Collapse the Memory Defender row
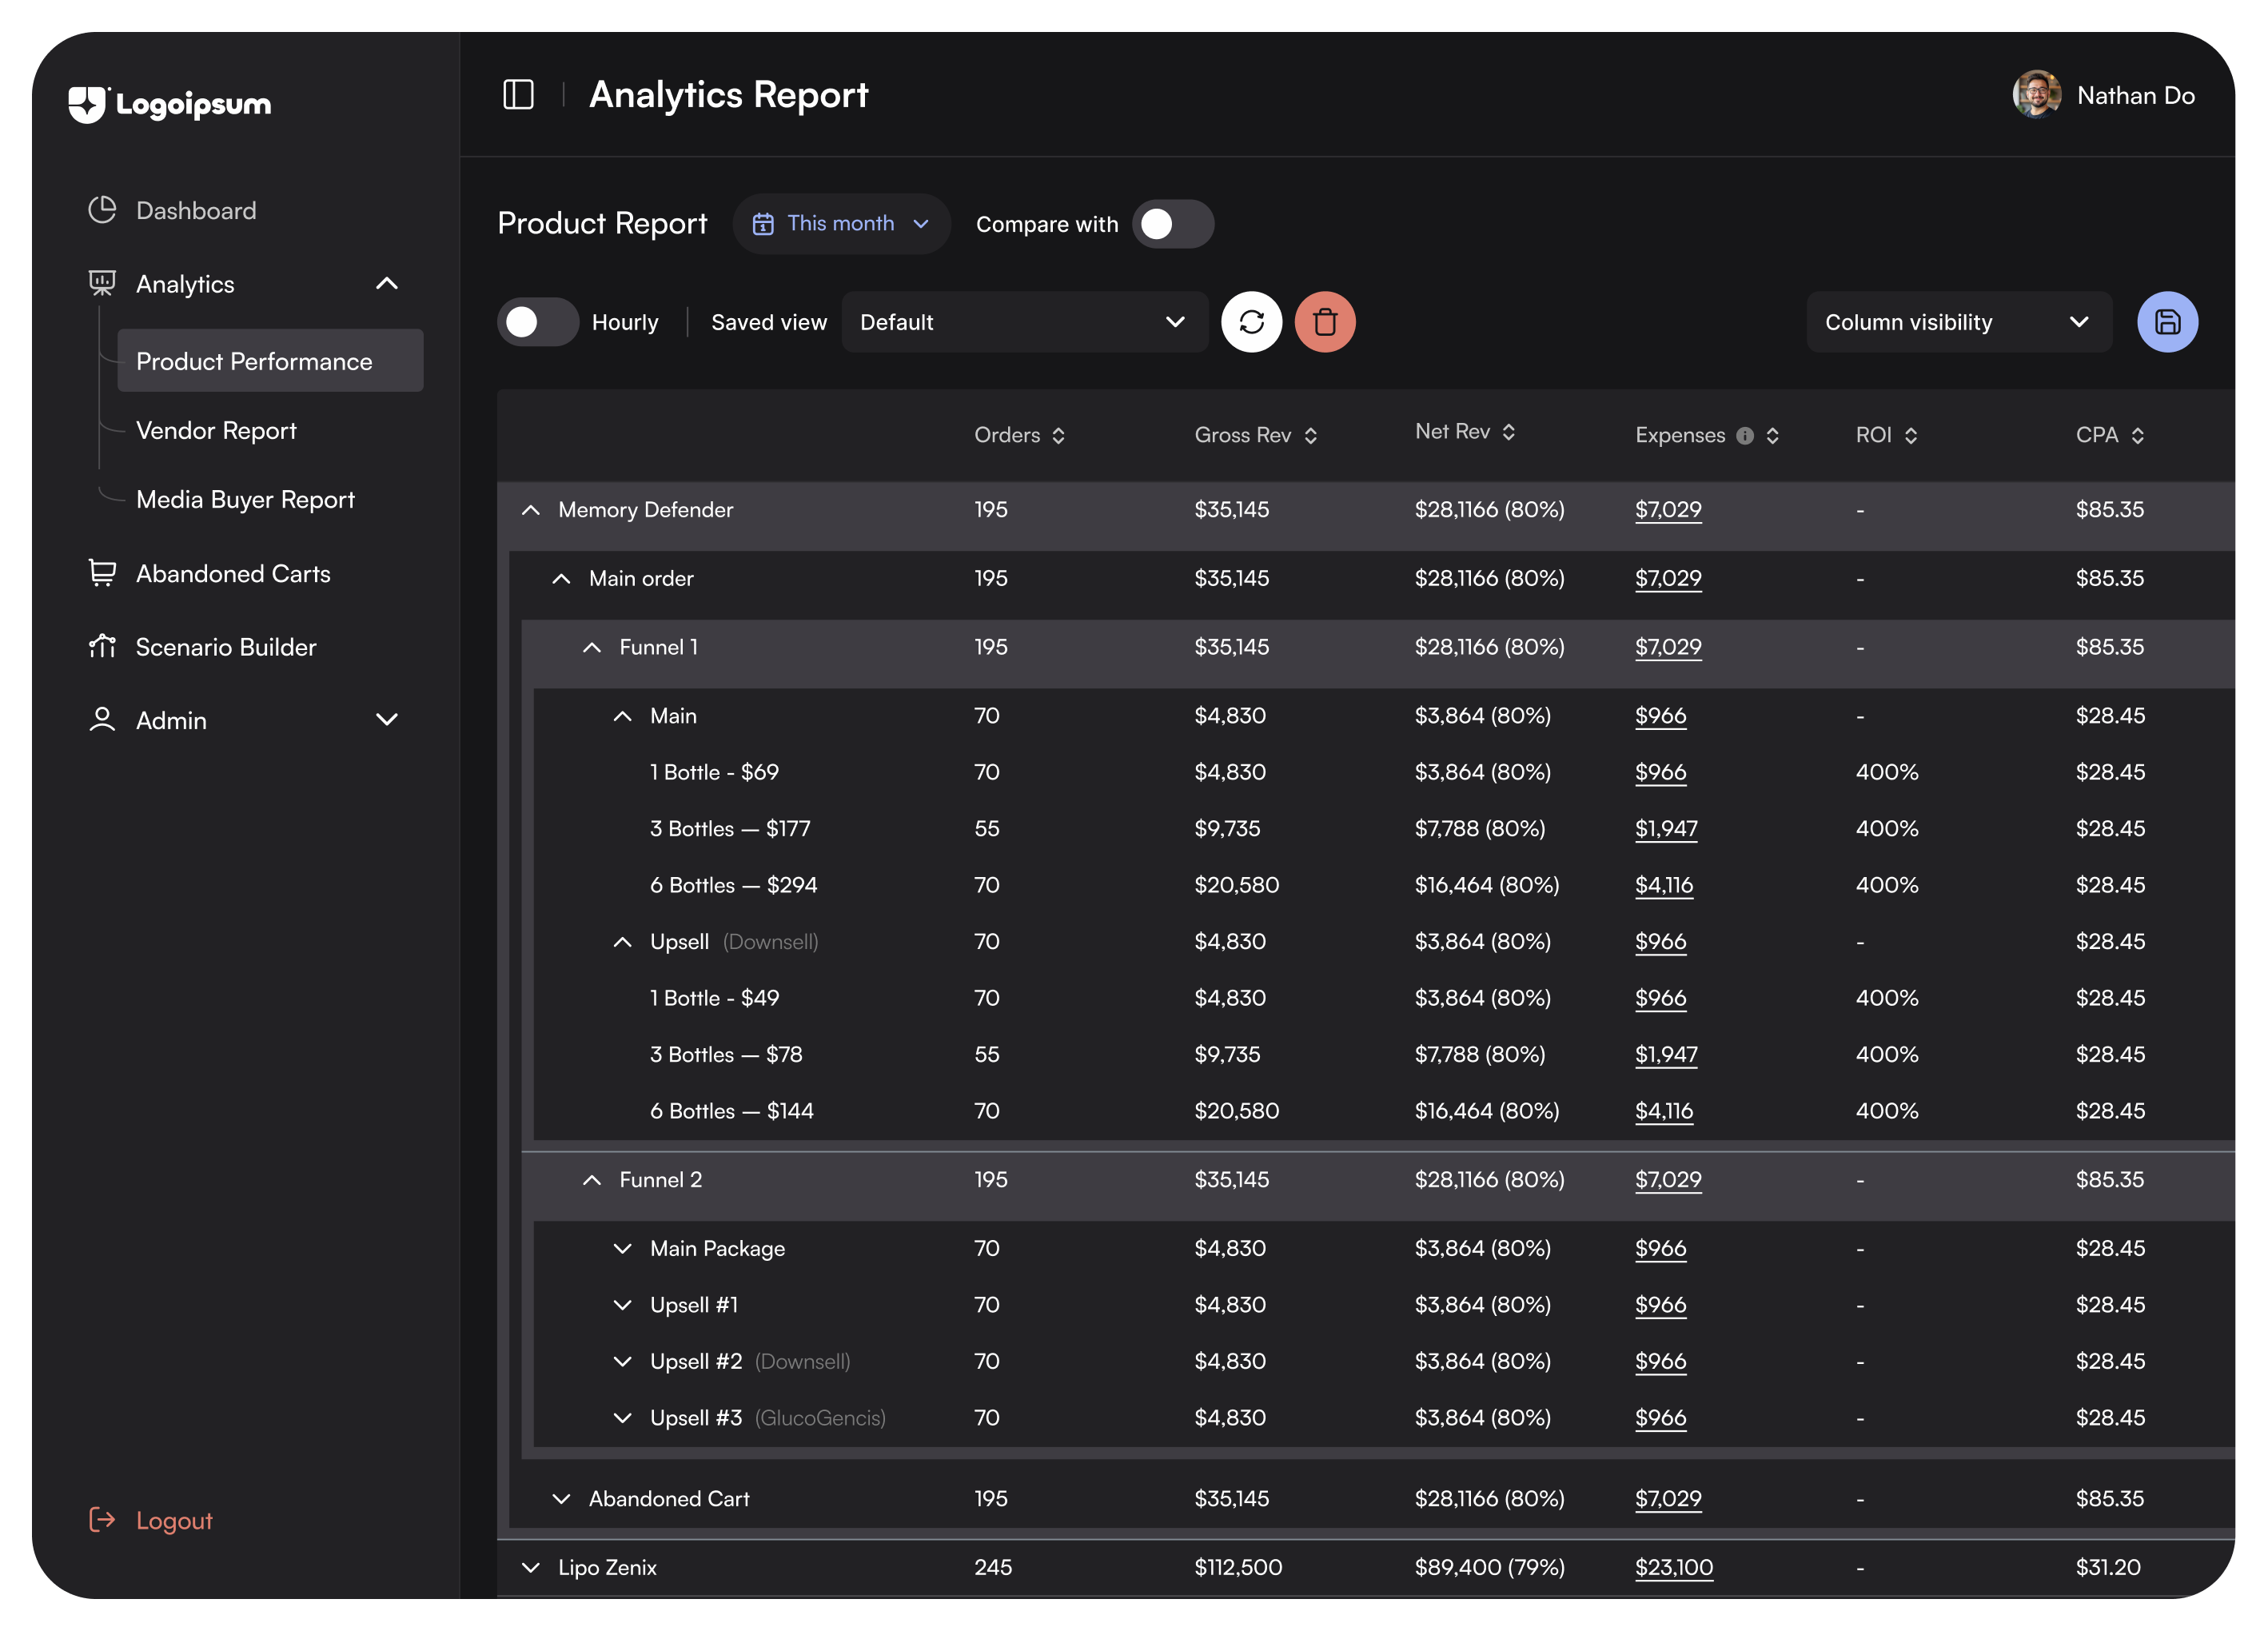Screen dimensions: 2268x1631 coord(531,510)
